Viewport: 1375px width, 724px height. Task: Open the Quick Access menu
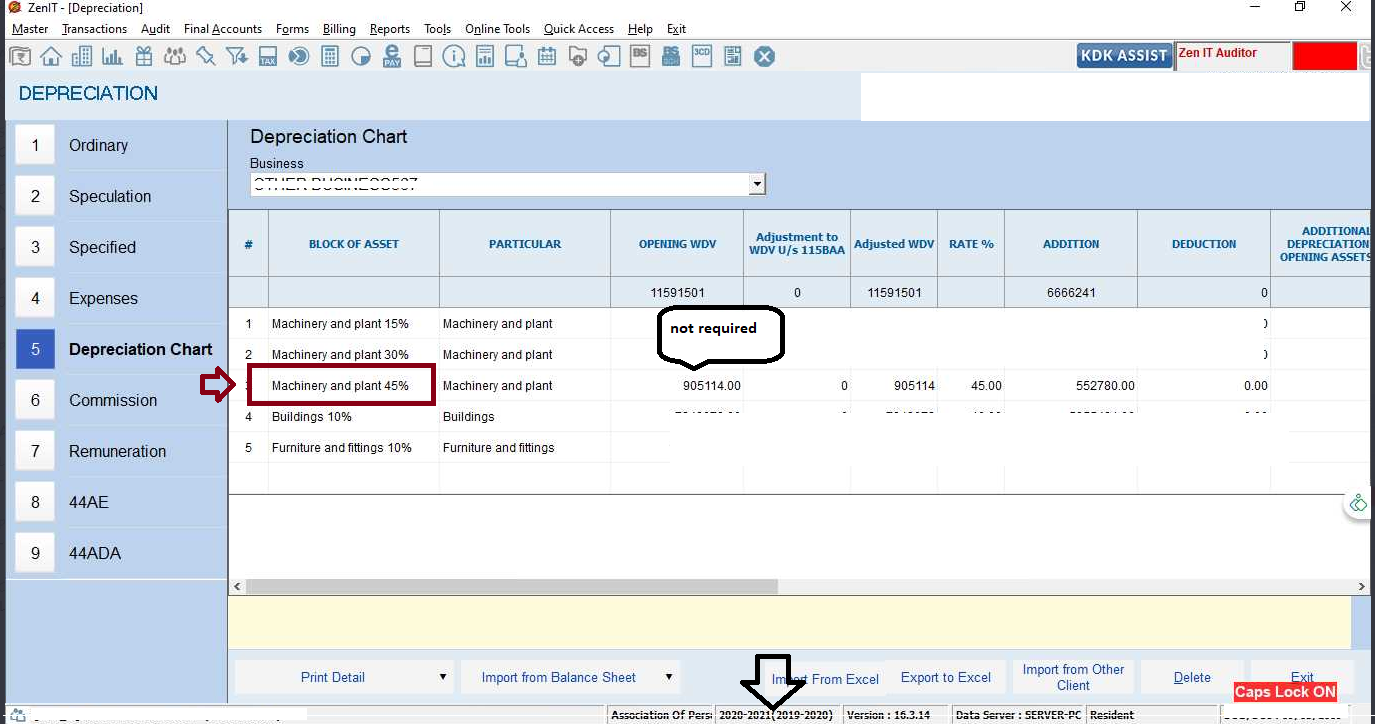tap(580, 29)
